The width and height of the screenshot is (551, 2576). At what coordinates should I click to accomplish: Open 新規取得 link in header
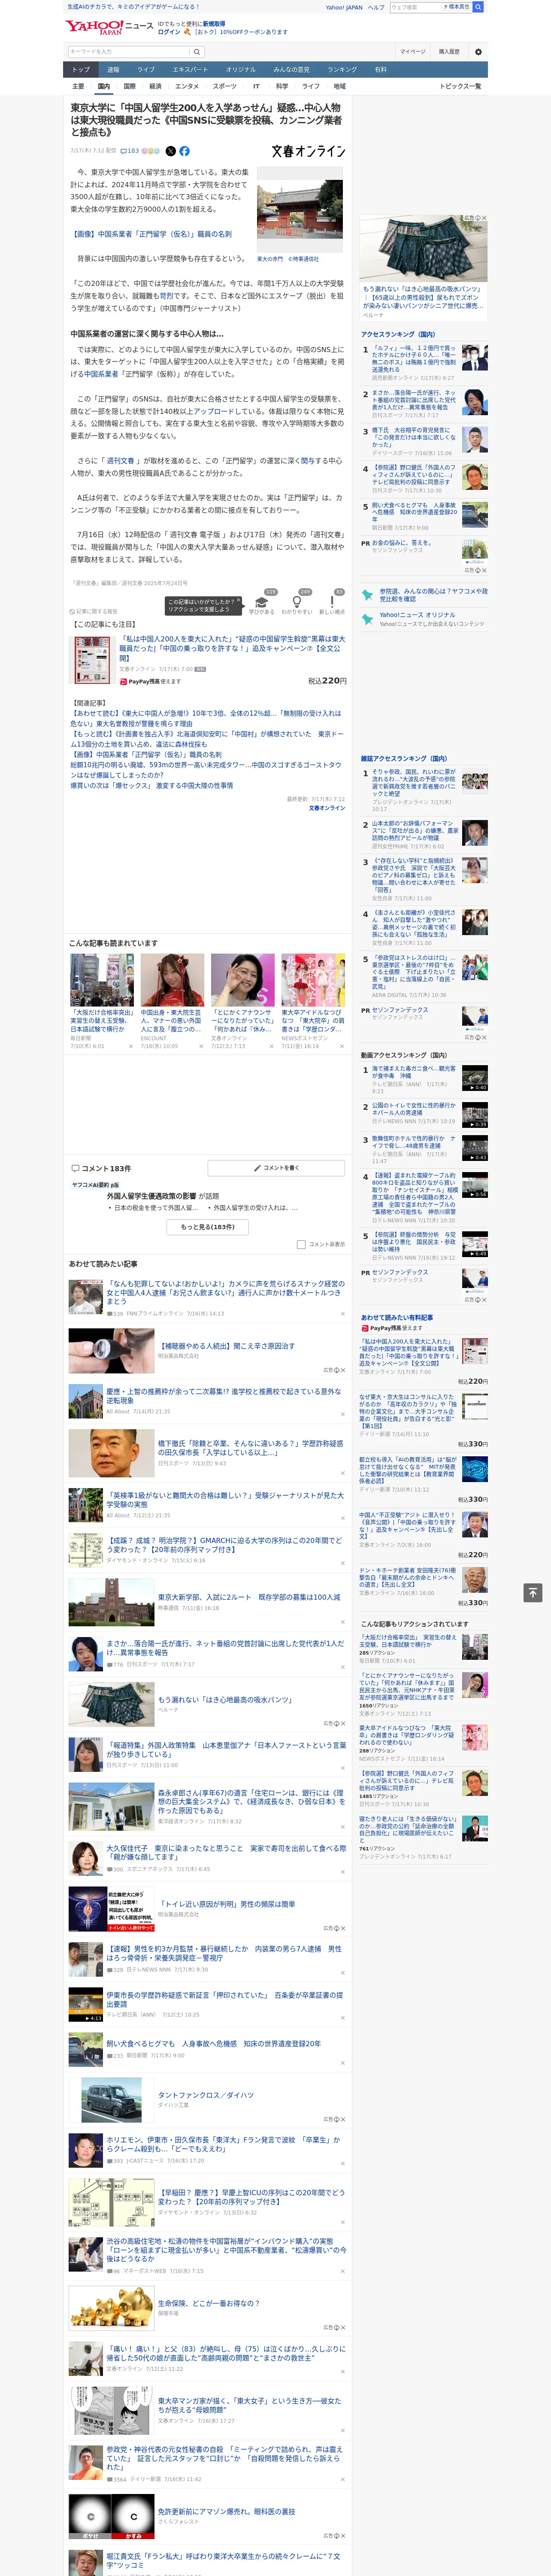click(x=214, y=23)
